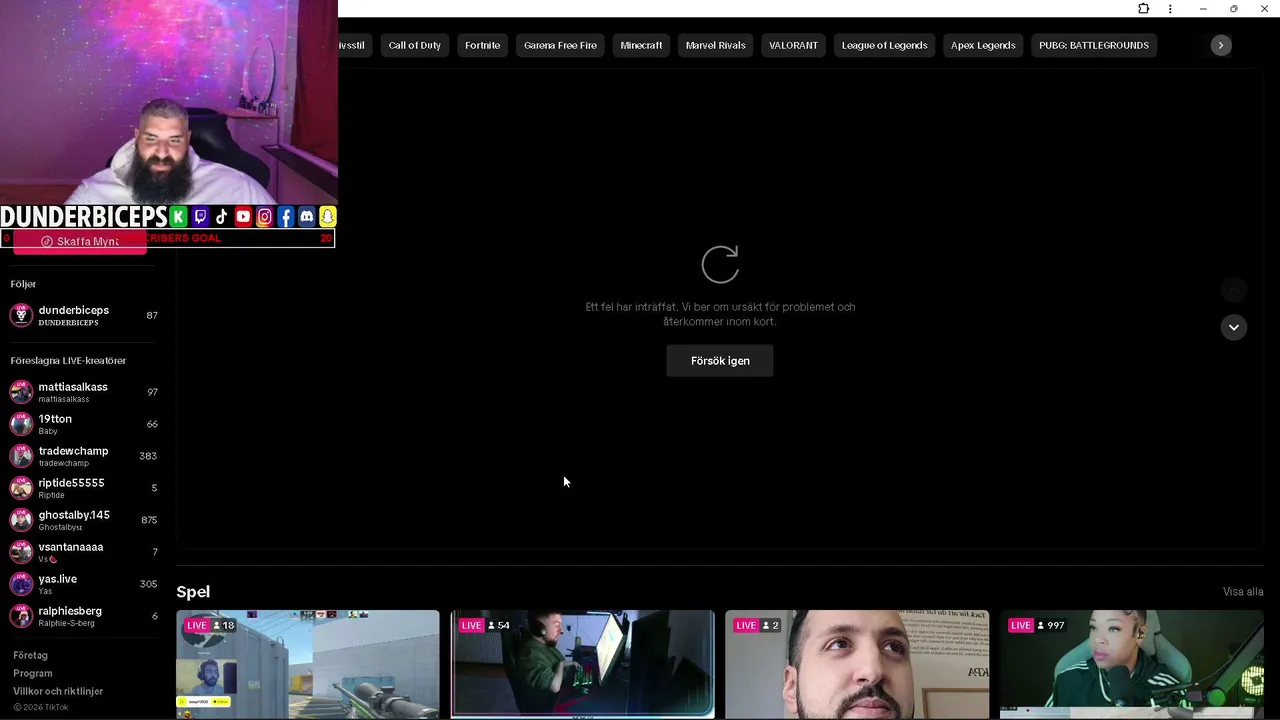Click the TikTok icon in the overlay
Image resolution: width=1280 pixels, height=720 pixels.
221,217
